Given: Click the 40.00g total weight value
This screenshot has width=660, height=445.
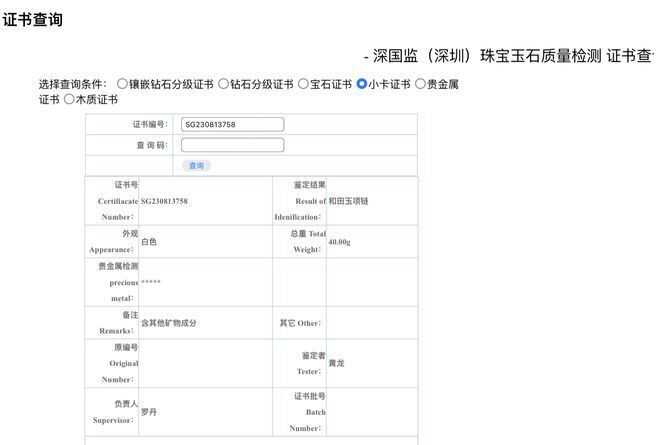Looking at the screenshot, I should (x=340, y=242).
